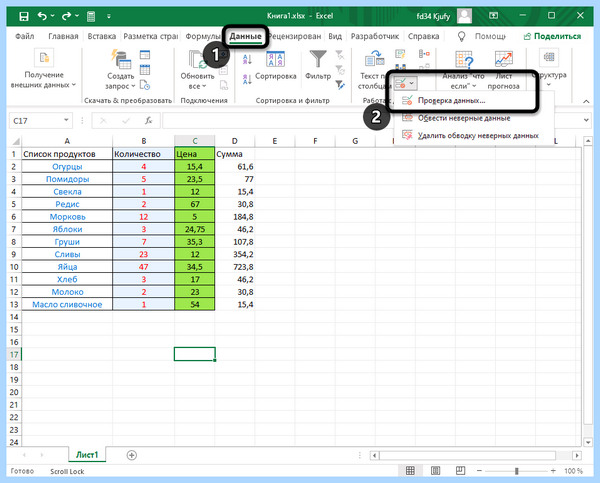Open Ribbon Display Options icon
600x483 pixels.
point(494,16)
